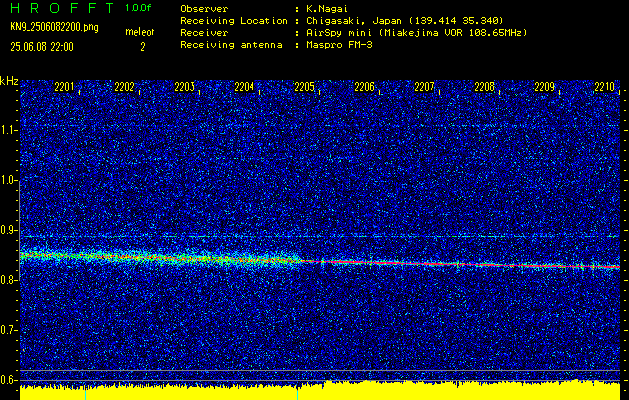This screenshot has width=629, height=400.
Task: Click the 2203 time marker
Action: pos(184,87)
